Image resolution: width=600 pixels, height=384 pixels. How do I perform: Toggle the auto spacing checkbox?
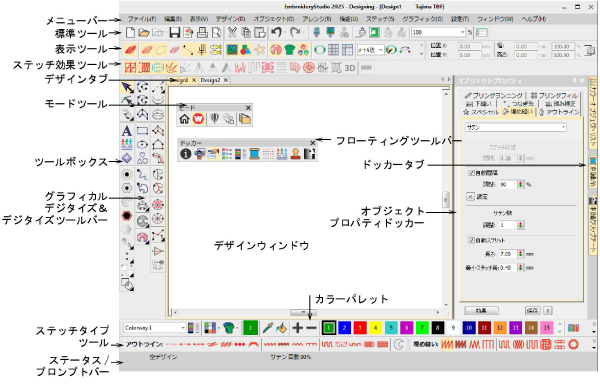click(x=471, y=173)
